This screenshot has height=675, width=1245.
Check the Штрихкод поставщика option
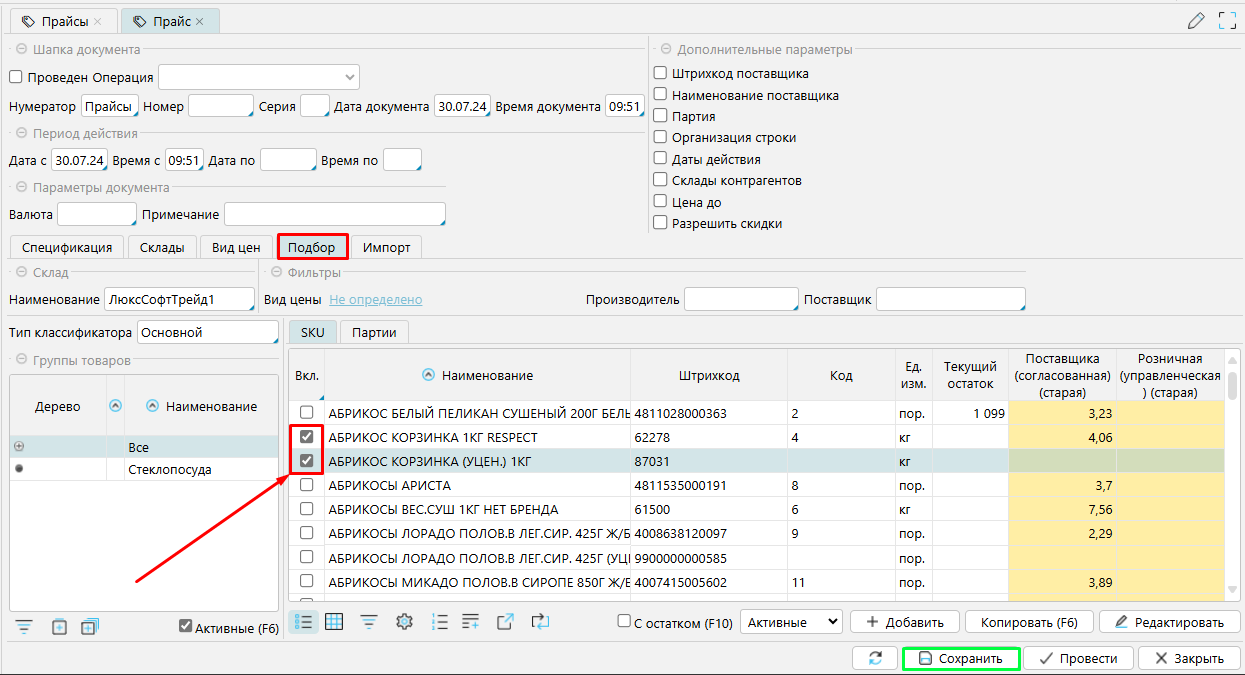tap(660, 73)
